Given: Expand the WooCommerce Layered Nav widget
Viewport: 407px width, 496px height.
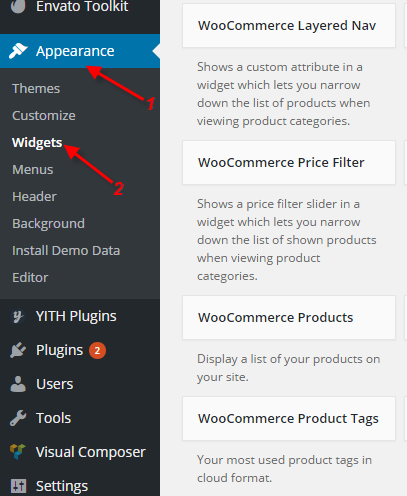Looking at the screenshot, I should coord(289,26).
